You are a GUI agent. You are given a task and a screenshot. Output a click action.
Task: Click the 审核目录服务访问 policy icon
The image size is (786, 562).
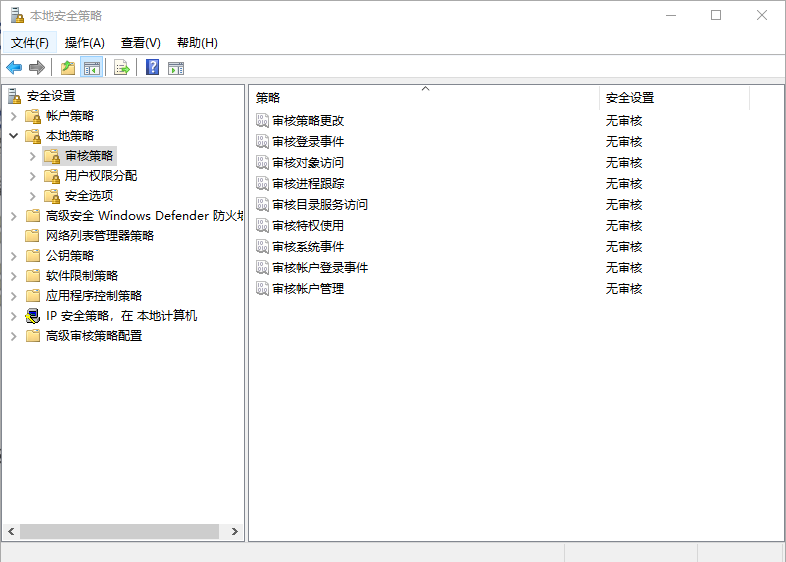[262, 205]
